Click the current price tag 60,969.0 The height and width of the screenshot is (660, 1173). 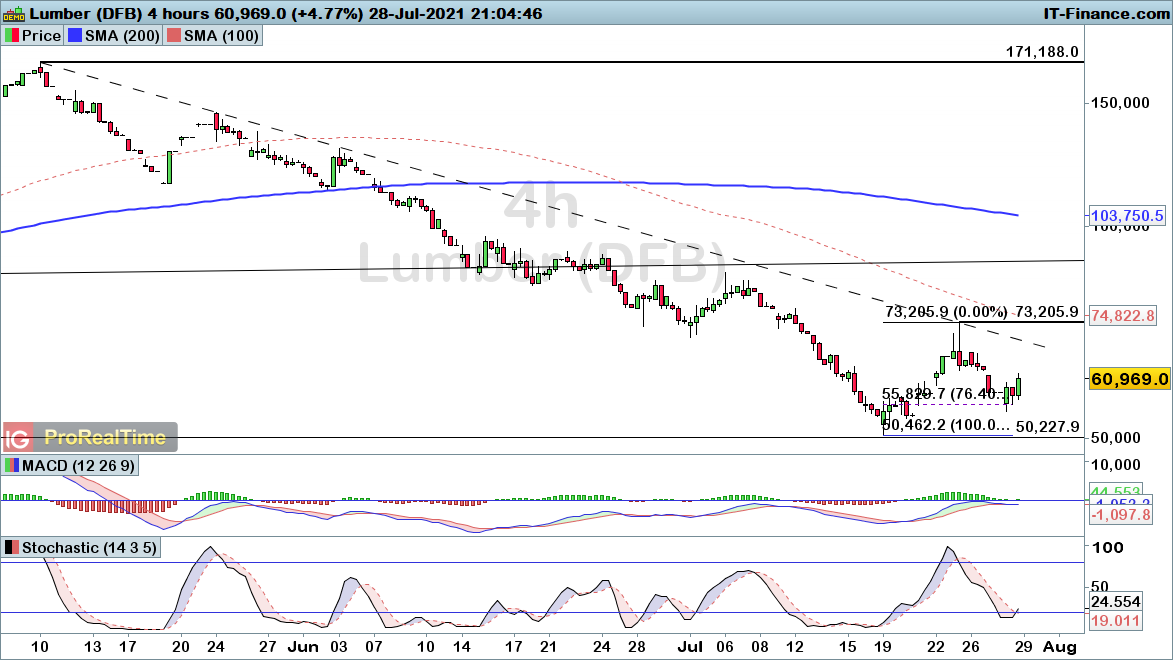(1130, 379)
